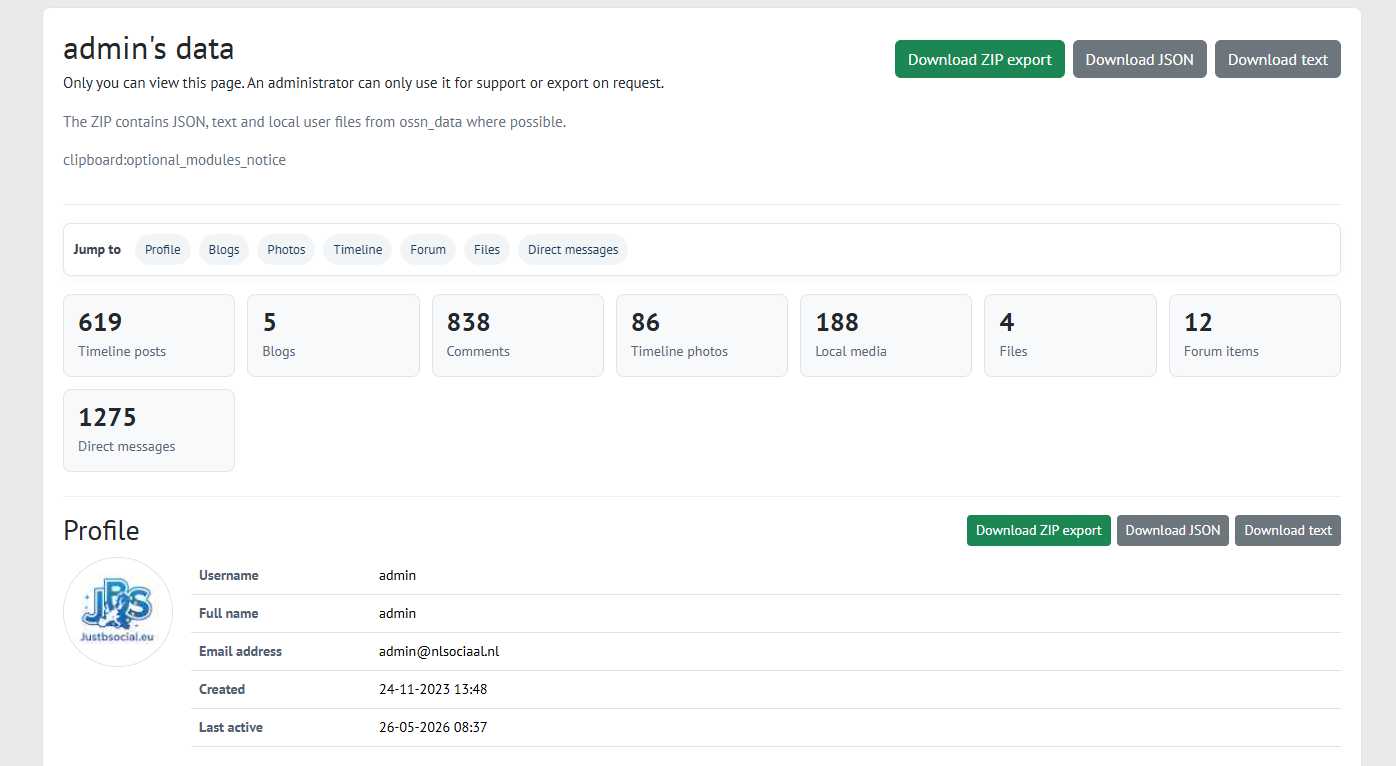Screen dimensions: 1396x766
Task: Jump to the Forum section
Action: (x=428, y=249)
